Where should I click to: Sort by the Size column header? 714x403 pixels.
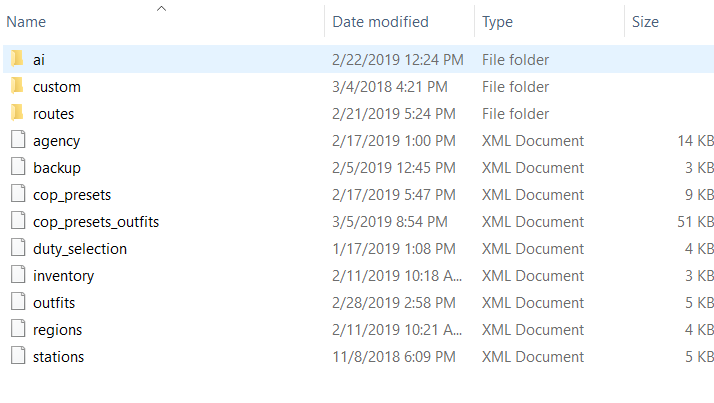pyautogui.click(x=645, y=22)
